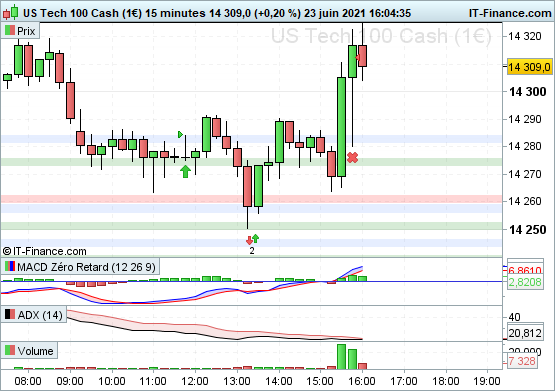Click the 14 300 price axis label
The width and height of the screenshot is (555, 391).
point(527,92)
